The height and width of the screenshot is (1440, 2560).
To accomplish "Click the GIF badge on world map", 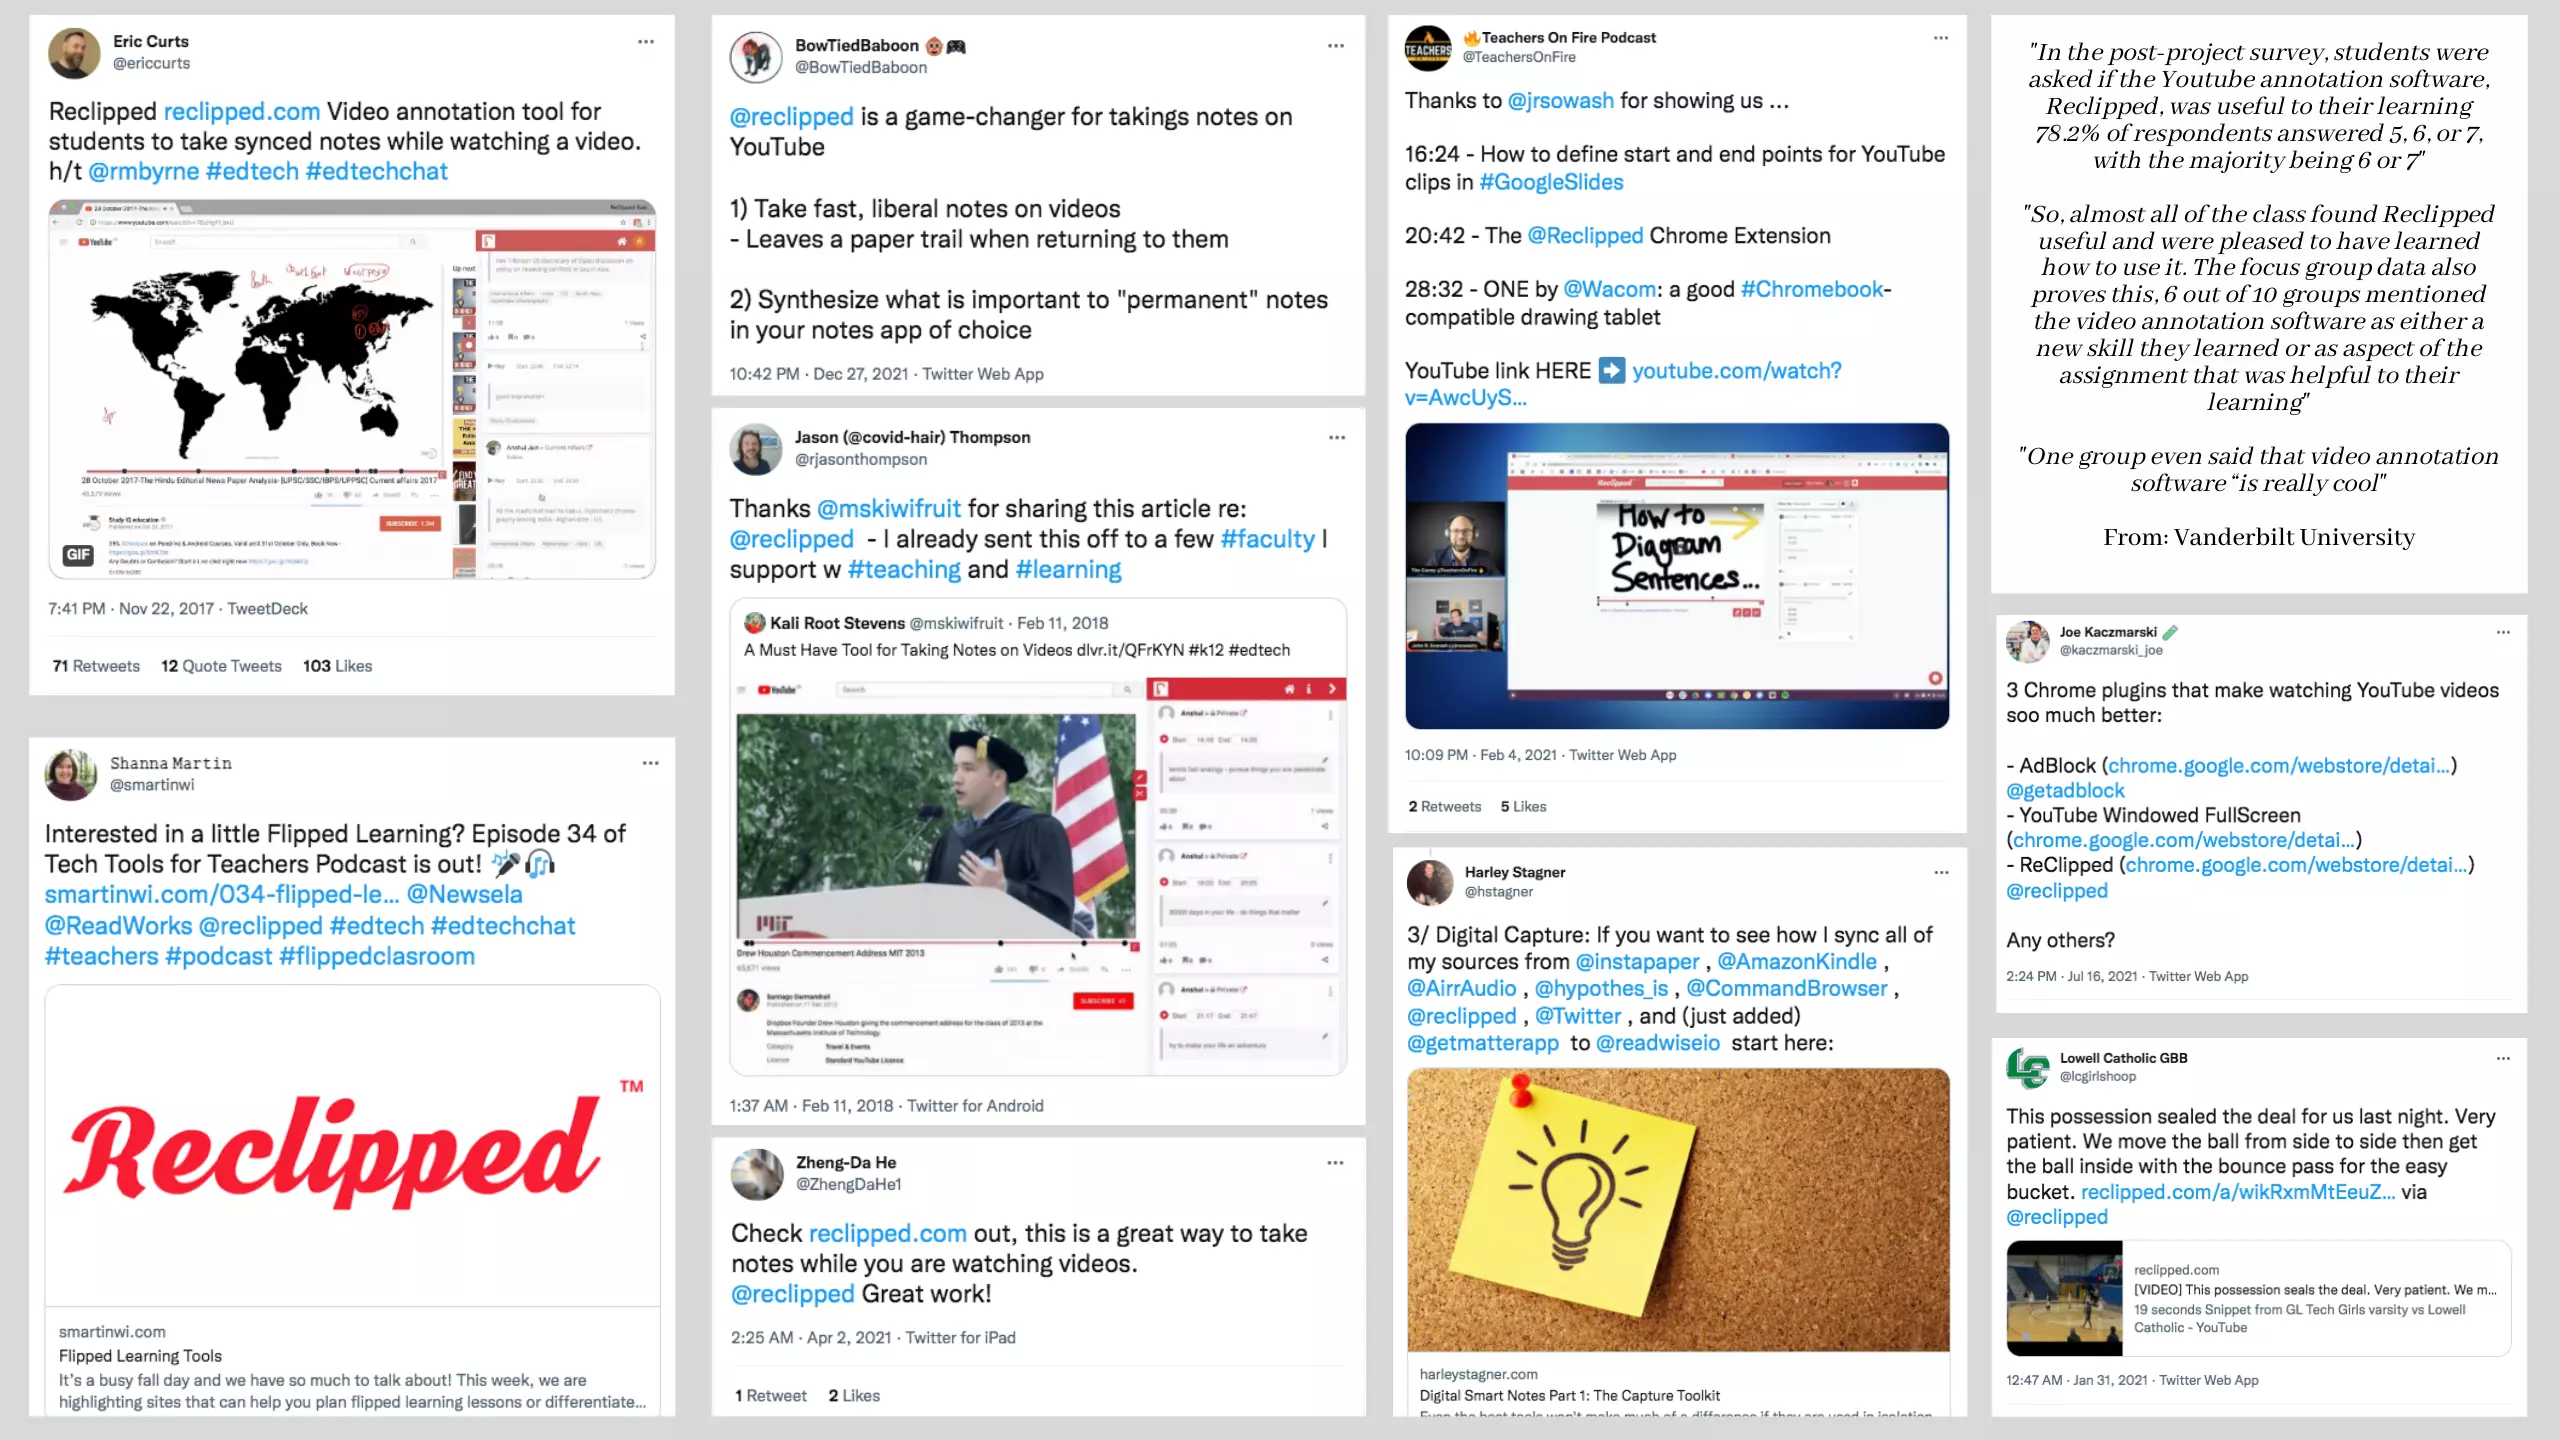I will point(78,554).
